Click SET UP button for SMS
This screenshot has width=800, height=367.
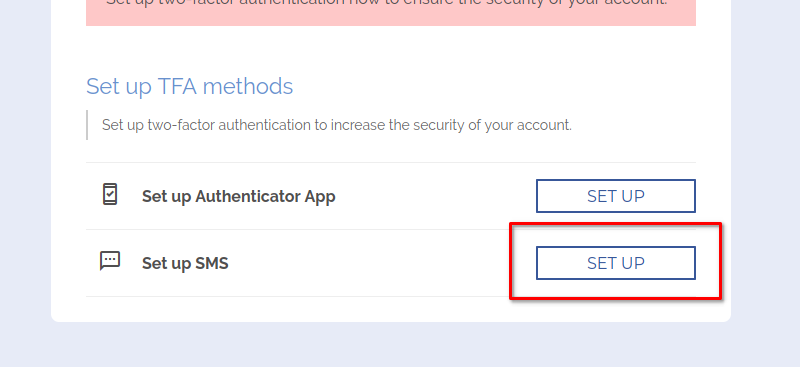(x=615, y=263)
